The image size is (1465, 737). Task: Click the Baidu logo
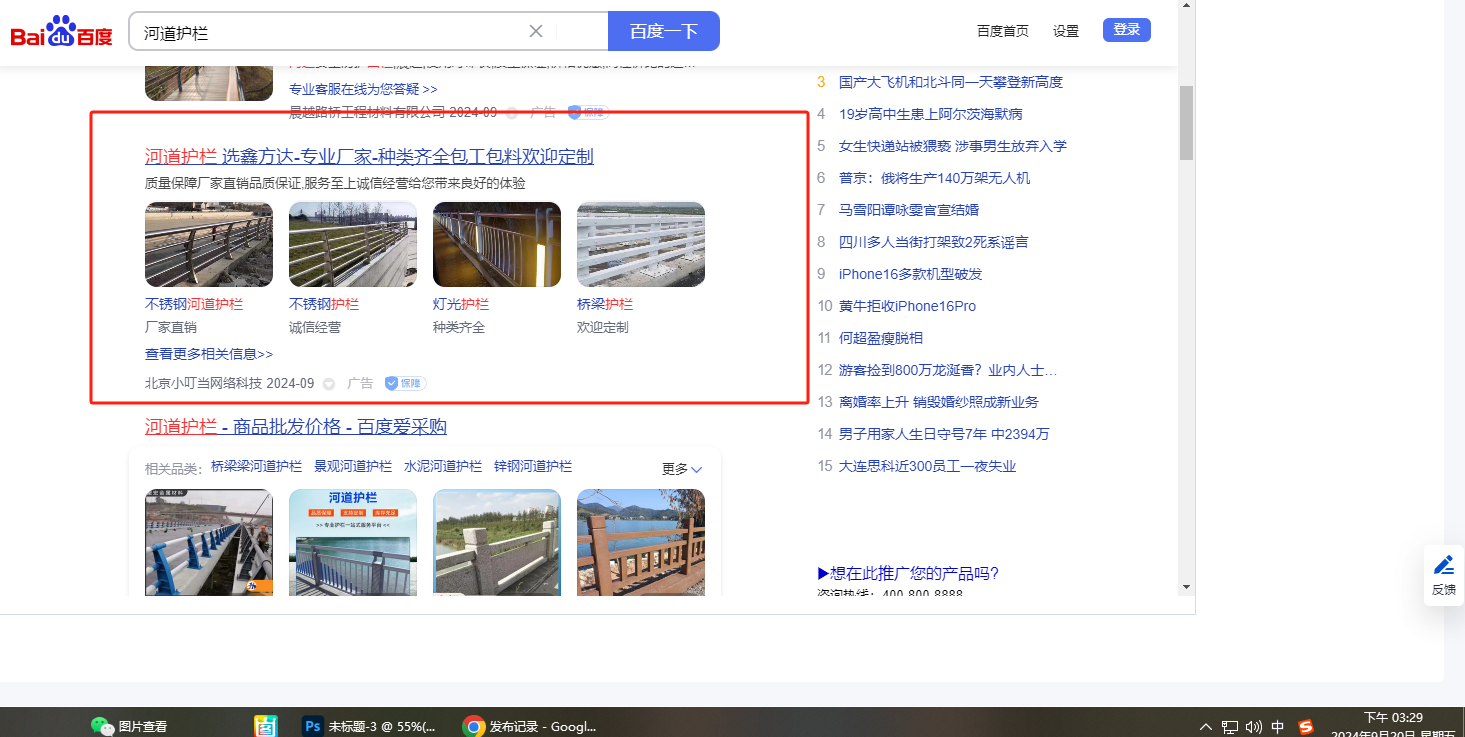[61, 32]
